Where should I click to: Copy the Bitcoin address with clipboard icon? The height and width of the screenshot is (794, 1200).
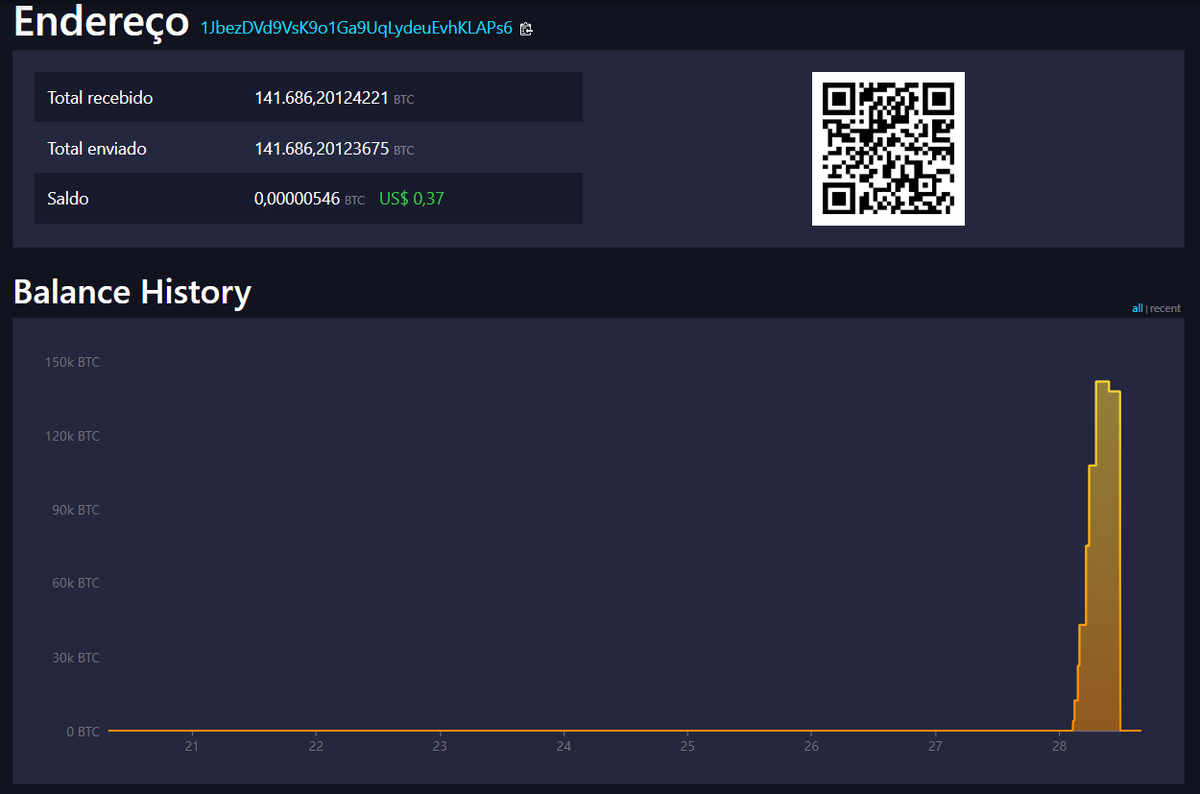(x=526, y=29)
